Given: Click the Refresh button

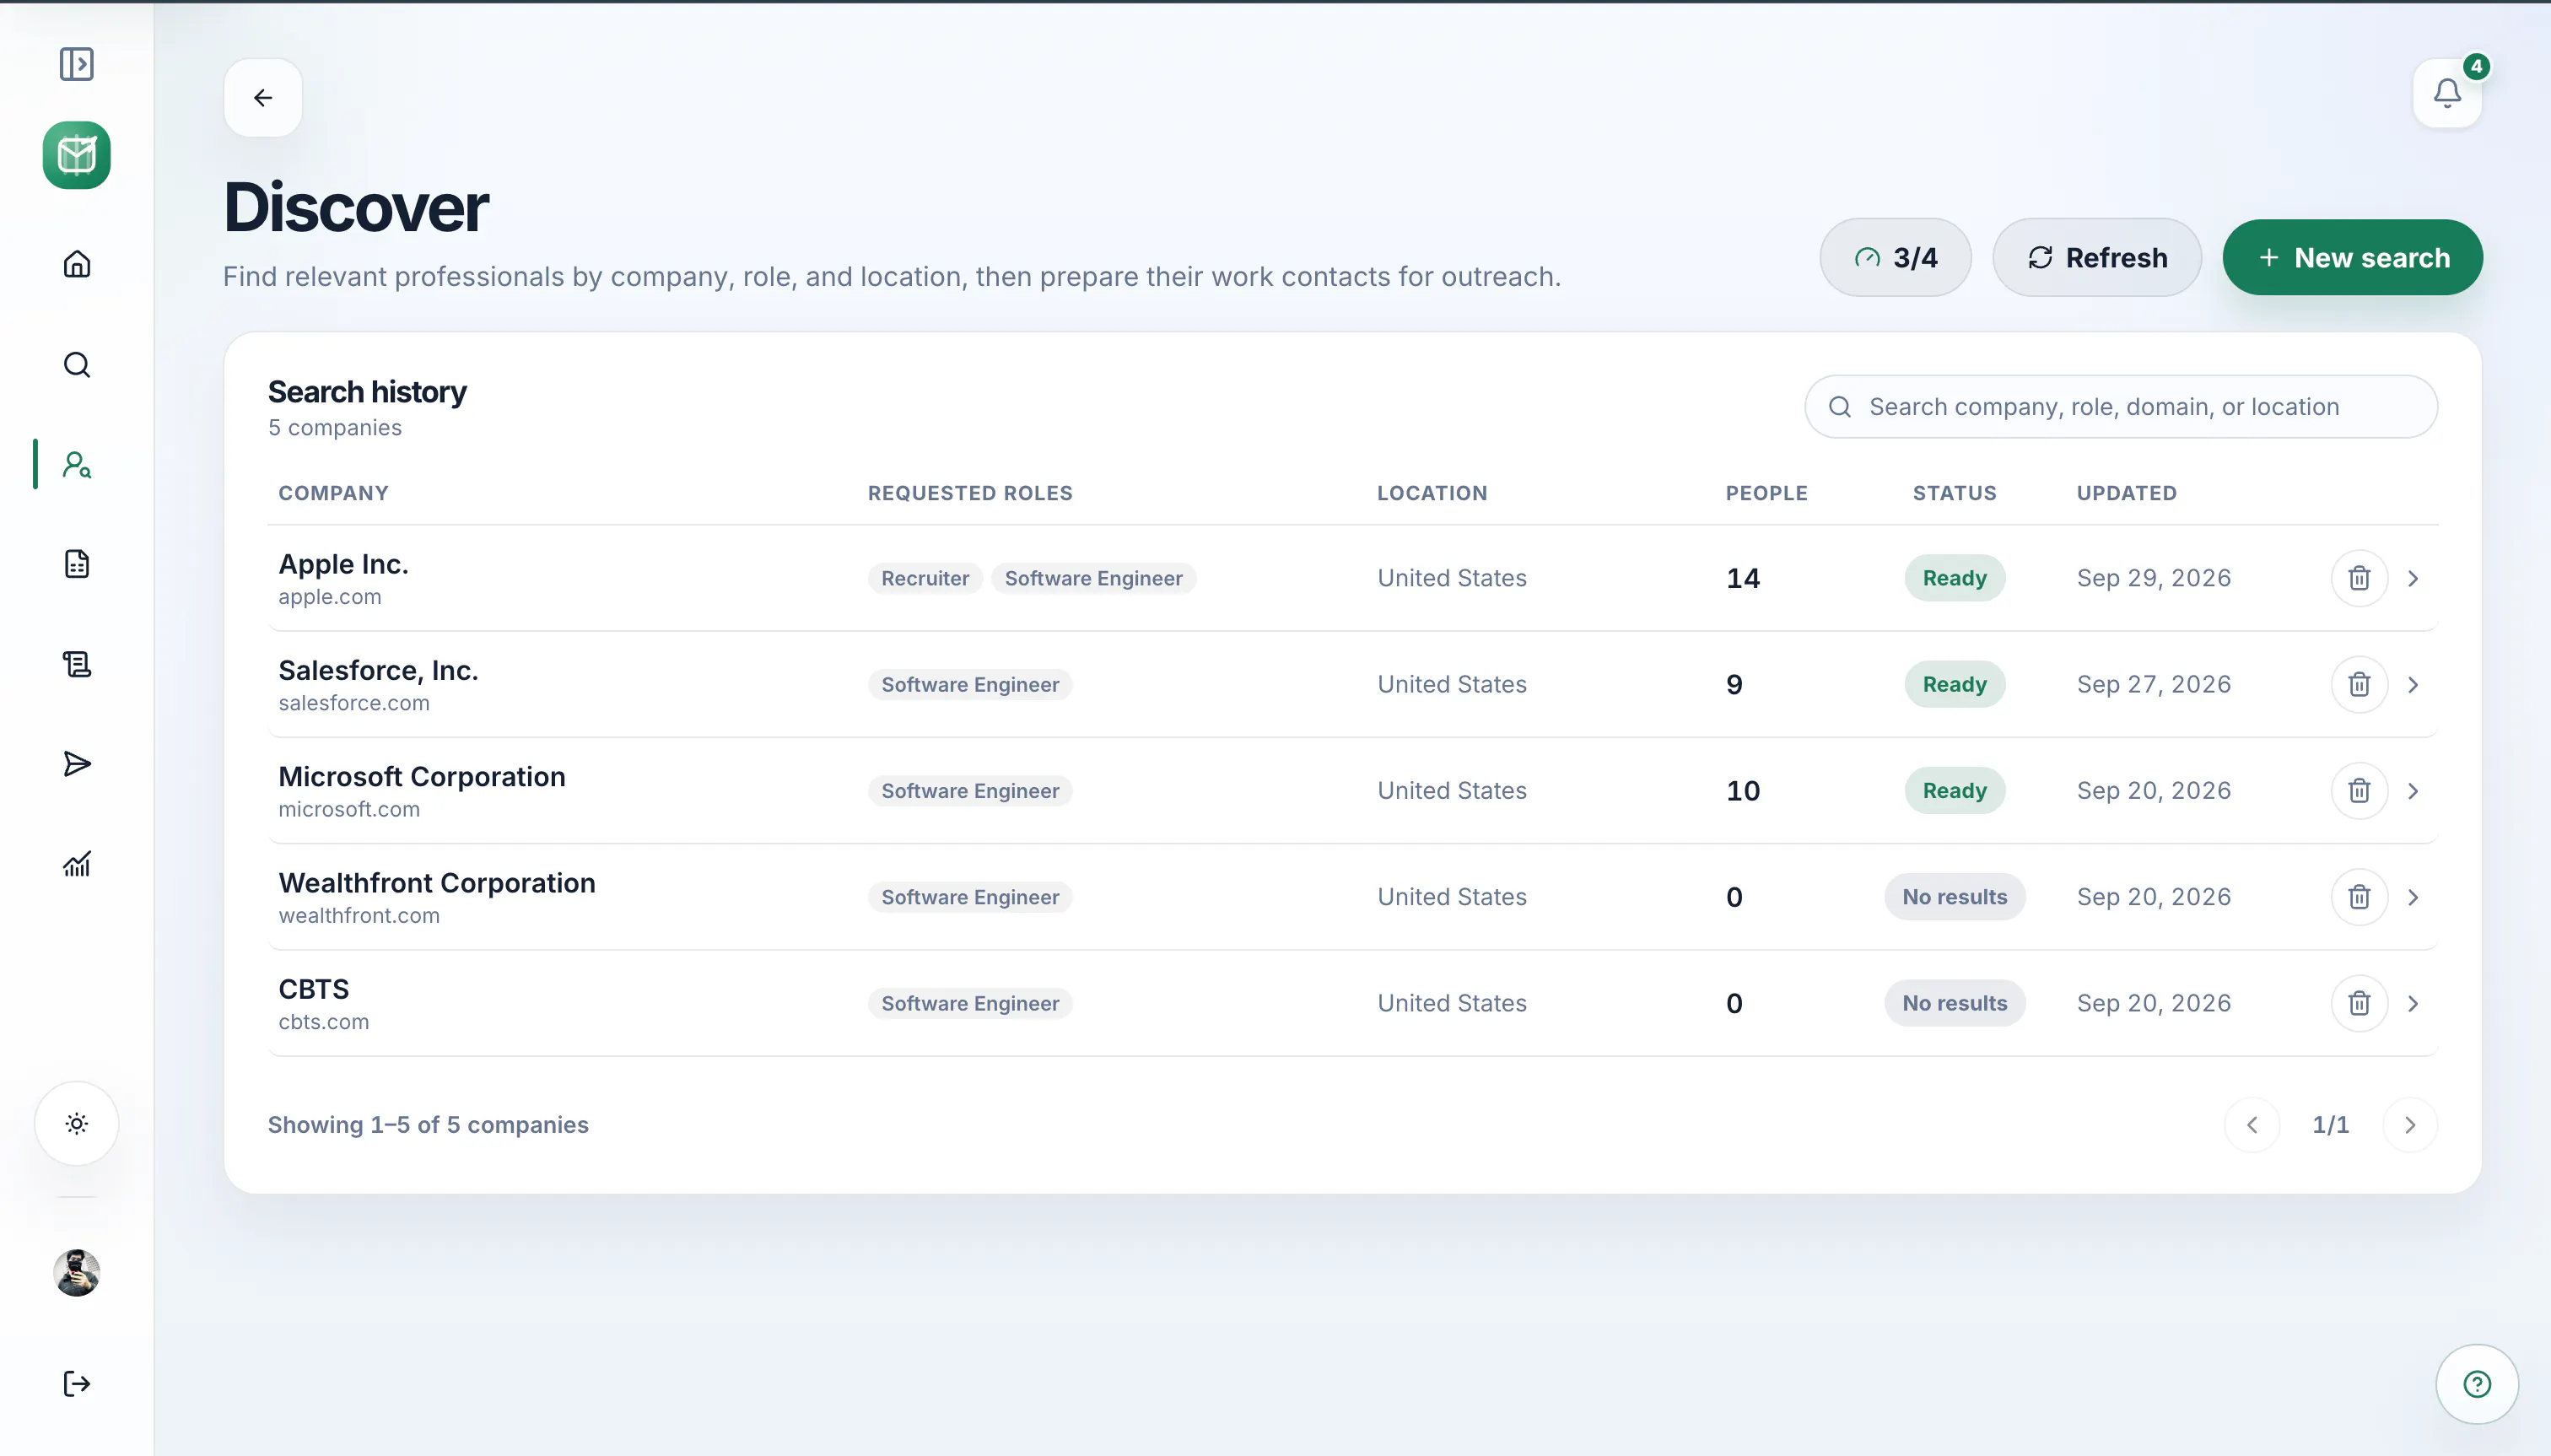Looking at the screenshot, I should click(x=2097, y=258).
